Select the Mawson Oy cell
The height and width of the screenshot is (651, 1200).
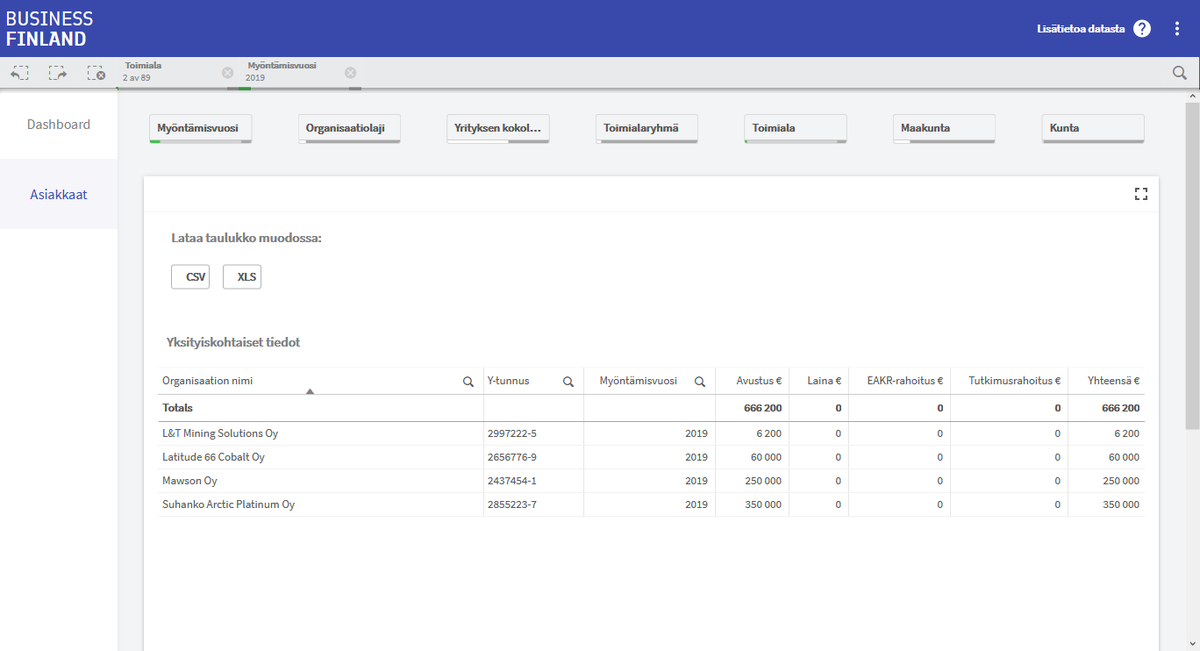(x=189, y=481)
